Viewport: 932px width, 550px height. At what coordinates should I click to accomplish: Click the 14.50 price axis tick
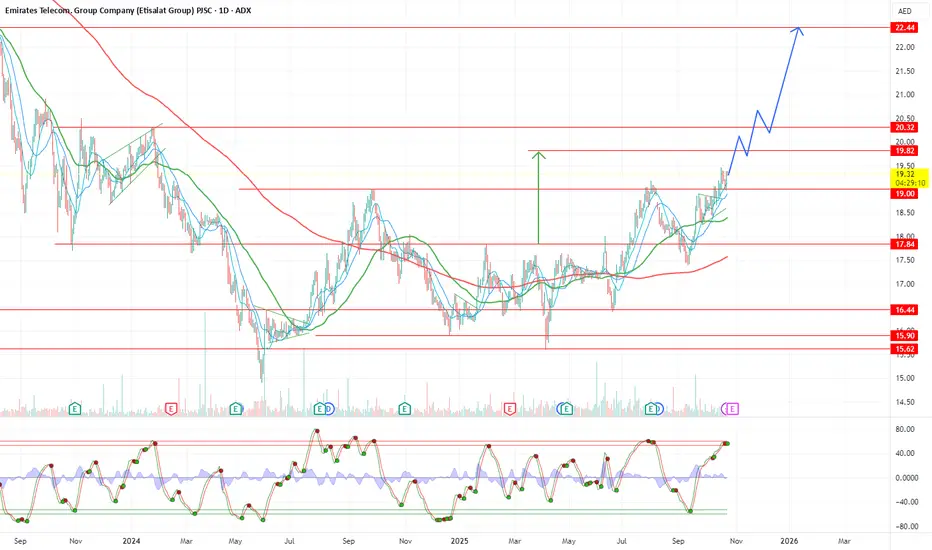click(905, 402)
